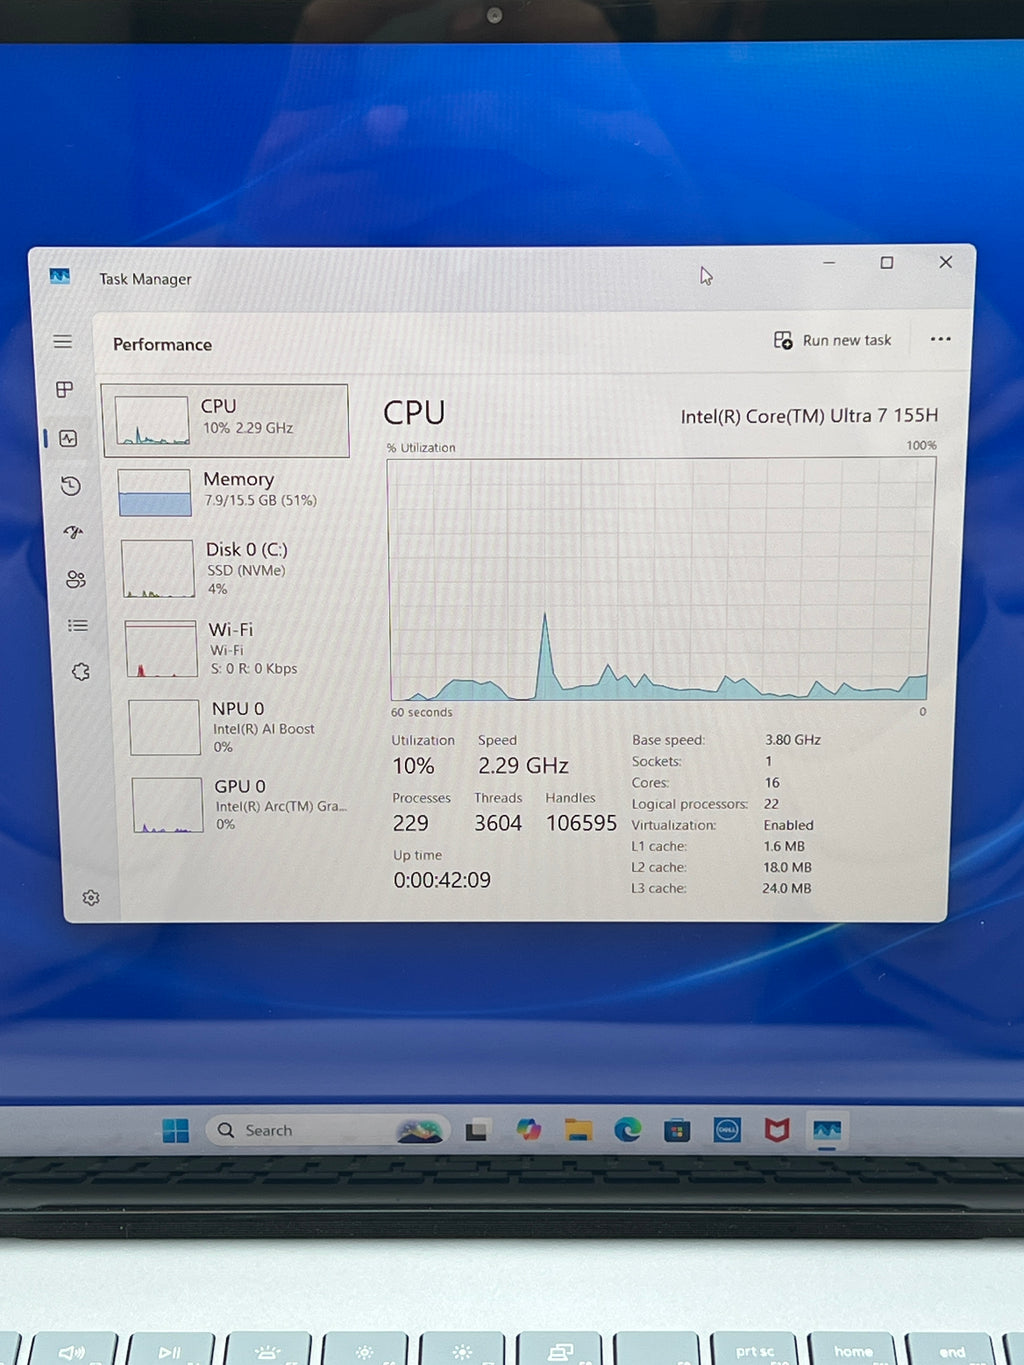Click the CPU utilization graph
Viewport: 1024px width, 1365px height.
(660, 579)
